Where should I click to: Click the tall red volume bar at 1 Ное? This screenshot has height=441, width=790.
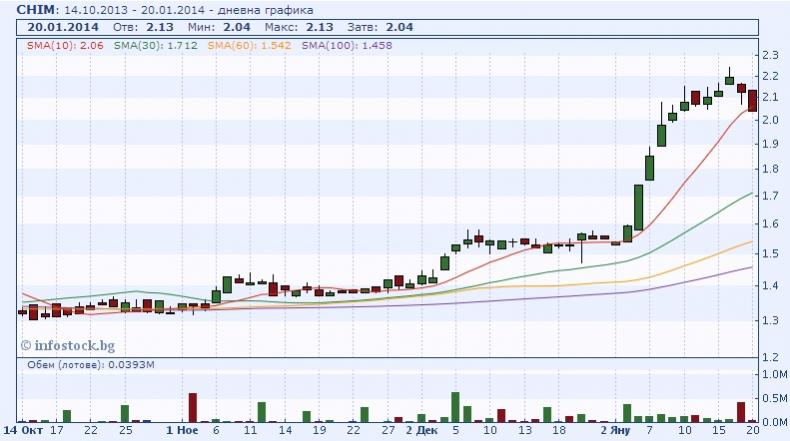pyautogui.click(x=192, y=407)
